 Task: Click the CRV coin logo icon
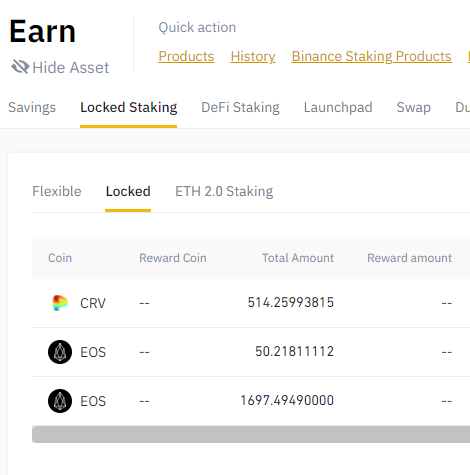click(60, 303)
